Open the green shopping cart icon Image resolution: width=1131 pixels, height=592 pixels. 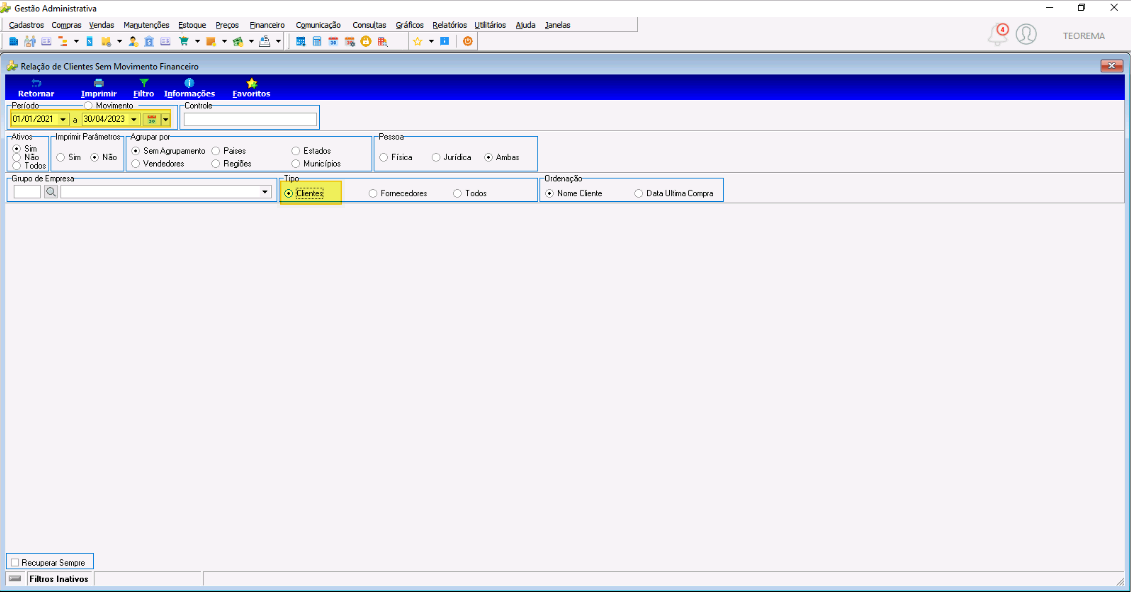tap(184, 41)
